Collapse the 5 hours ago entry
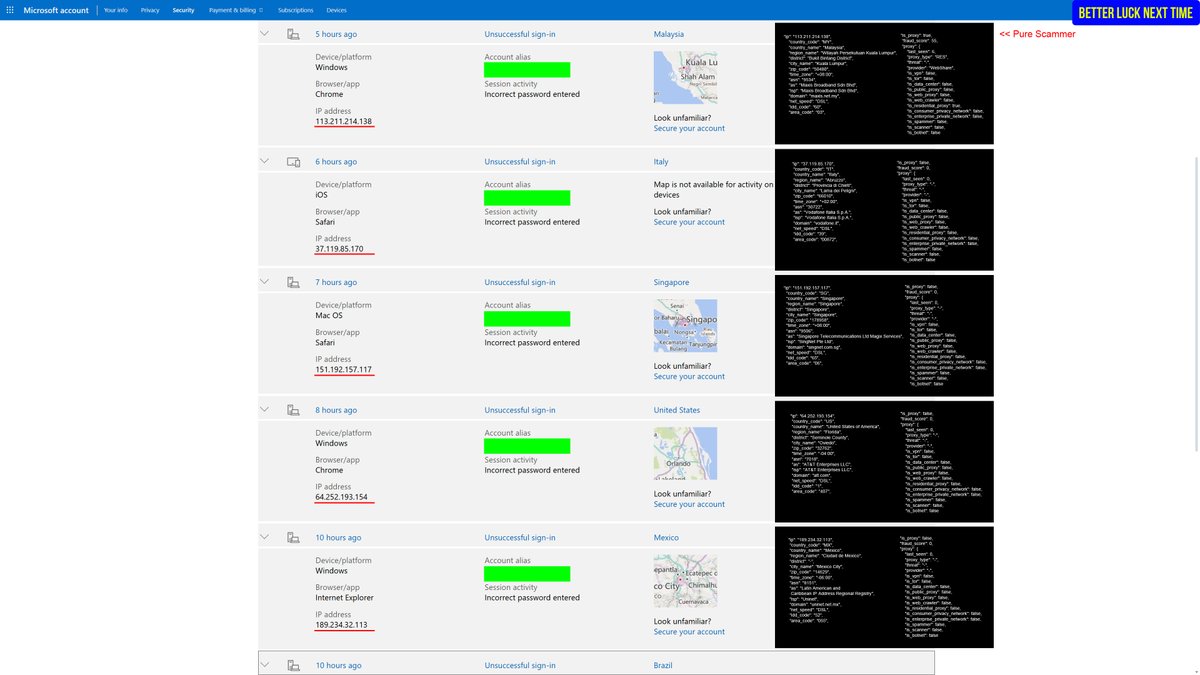Viewport: 1200px width, 675px height. (x=265, y=34)
